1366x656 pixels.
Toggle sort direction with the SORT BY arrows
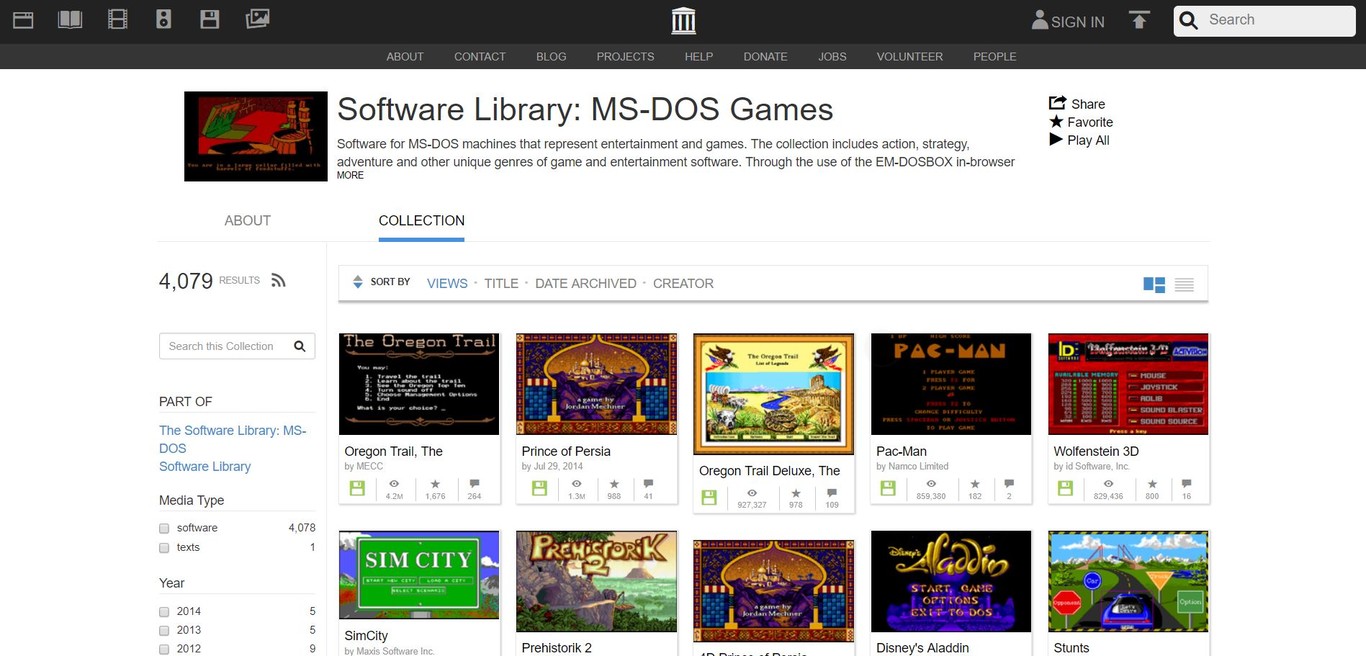coord(357,282)
